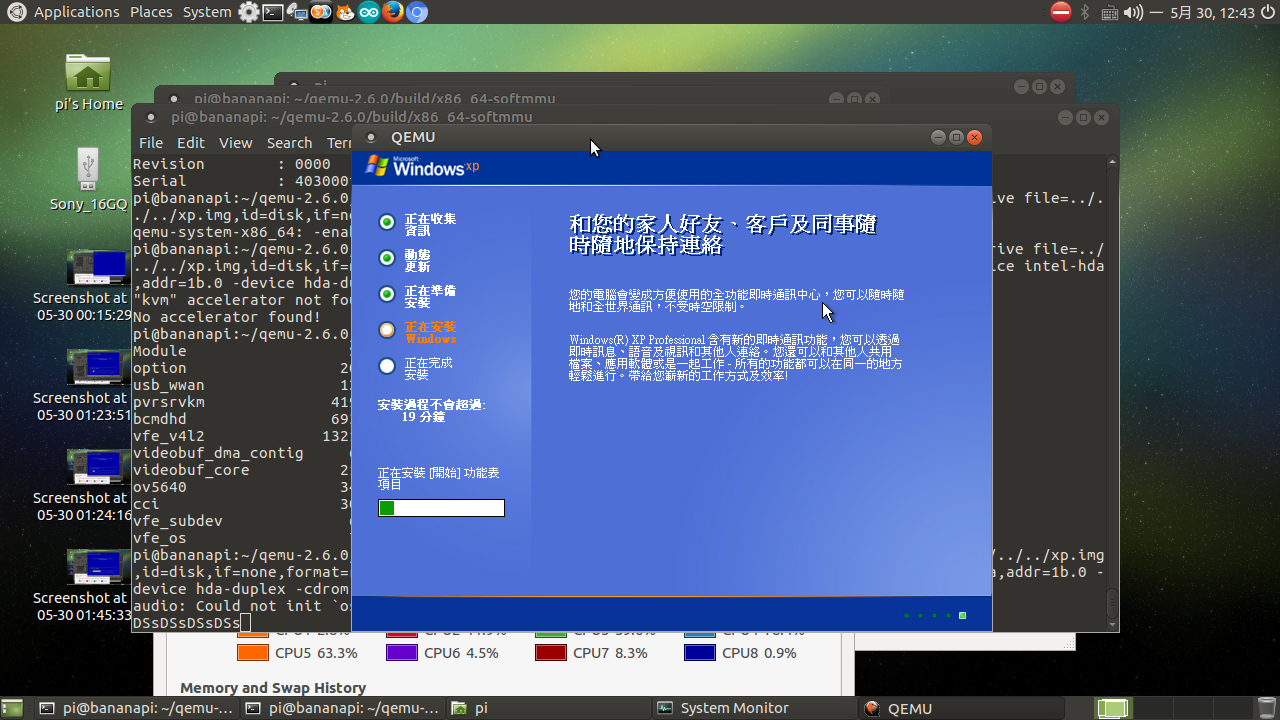The width and height of the screenshot is (1280, 720).
Task: Click the 安裝過程不會超過 19 分鐘 time estimate
Action: (431, 411)
